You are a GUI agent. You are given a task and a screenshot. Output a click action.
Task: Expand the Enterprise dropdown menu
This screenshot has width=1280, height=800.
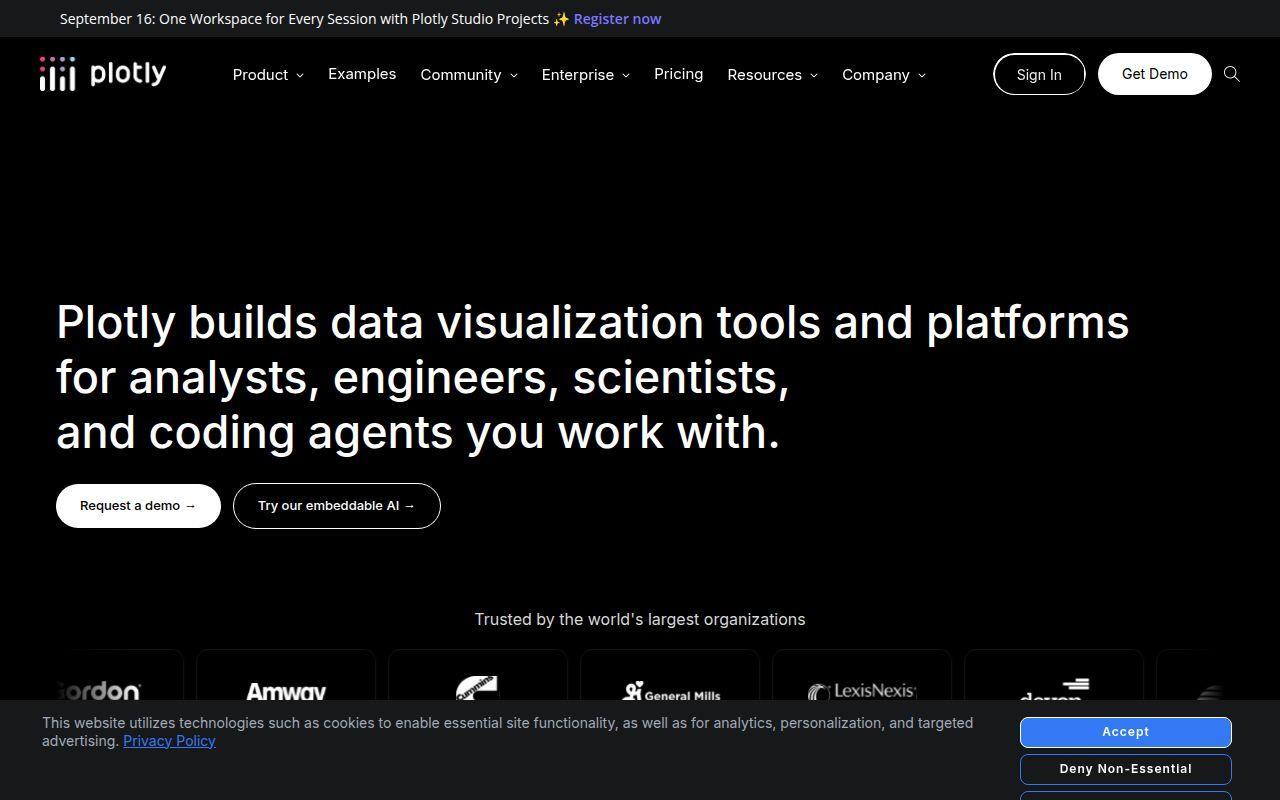pos(586,75)
